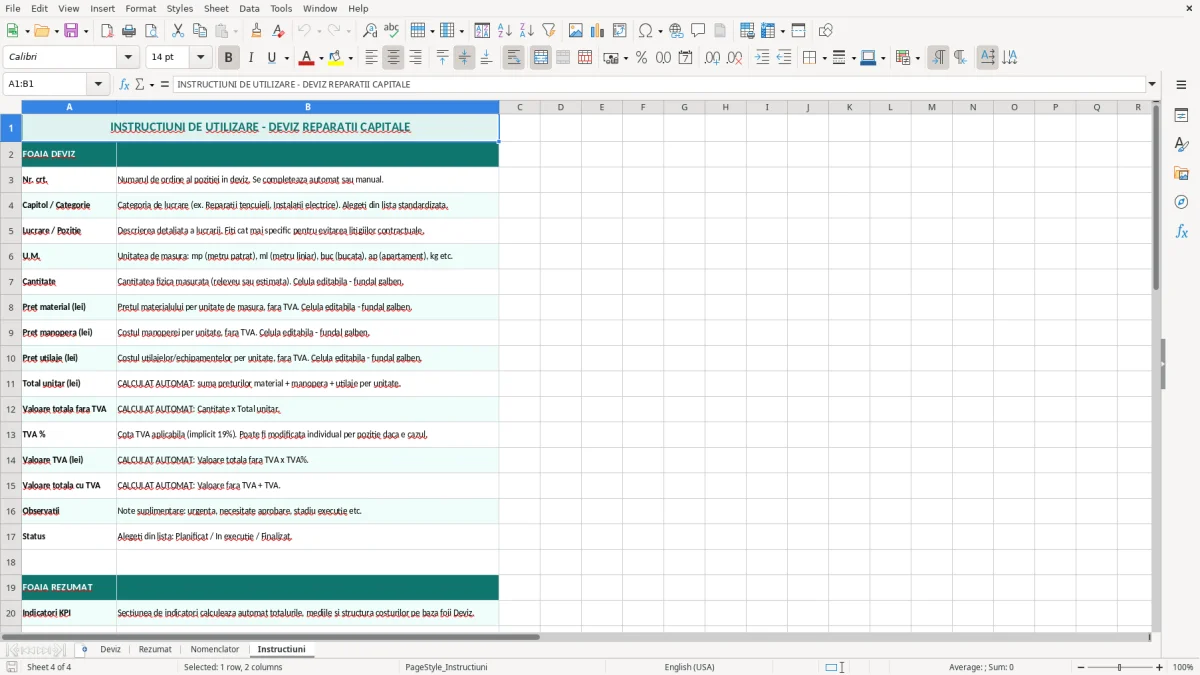Open Find and Replace
1200x675 pixels.
(370, 31)
